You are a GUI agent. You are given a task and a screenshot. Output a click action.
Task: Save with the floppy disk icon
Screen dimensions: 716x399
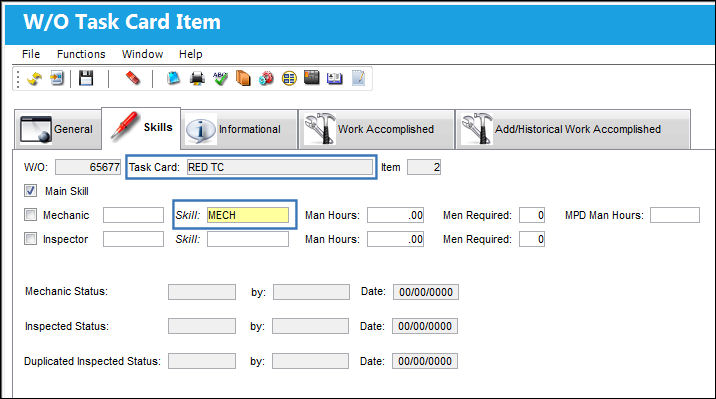click(x=86, y=78)
